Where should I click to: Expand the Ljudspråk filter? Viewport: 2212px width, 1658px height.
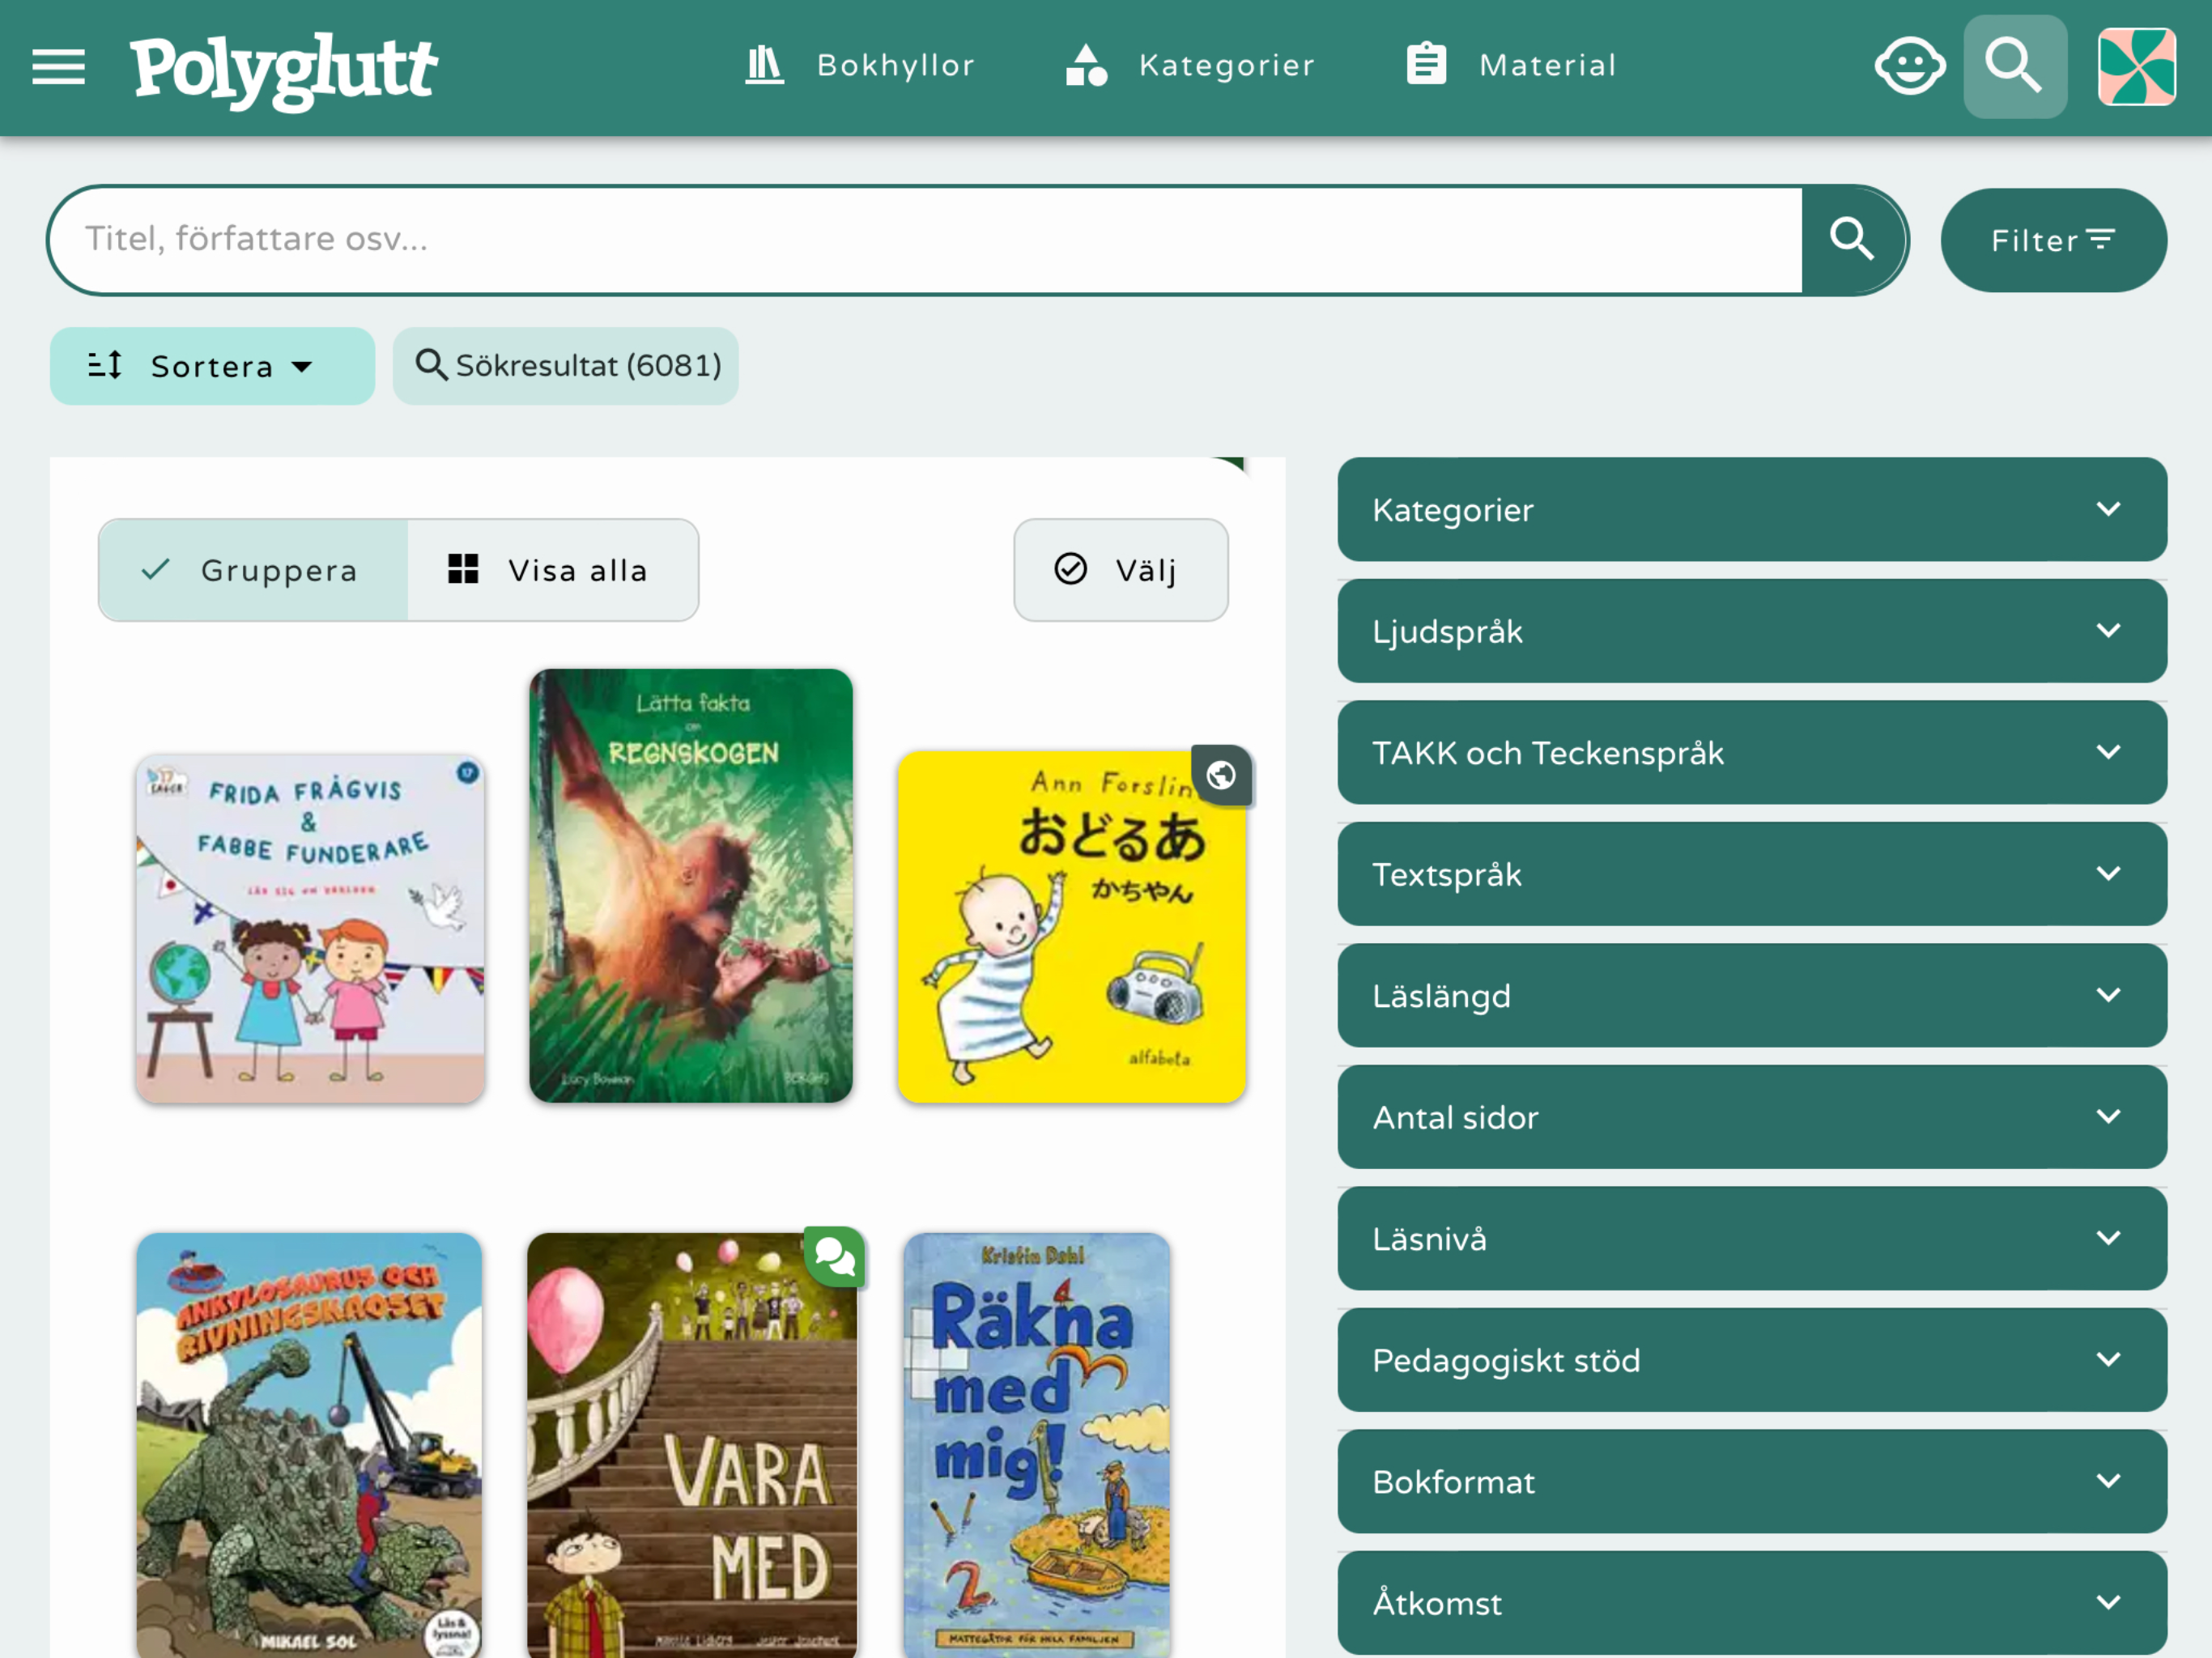click(x=1752, y=631)
